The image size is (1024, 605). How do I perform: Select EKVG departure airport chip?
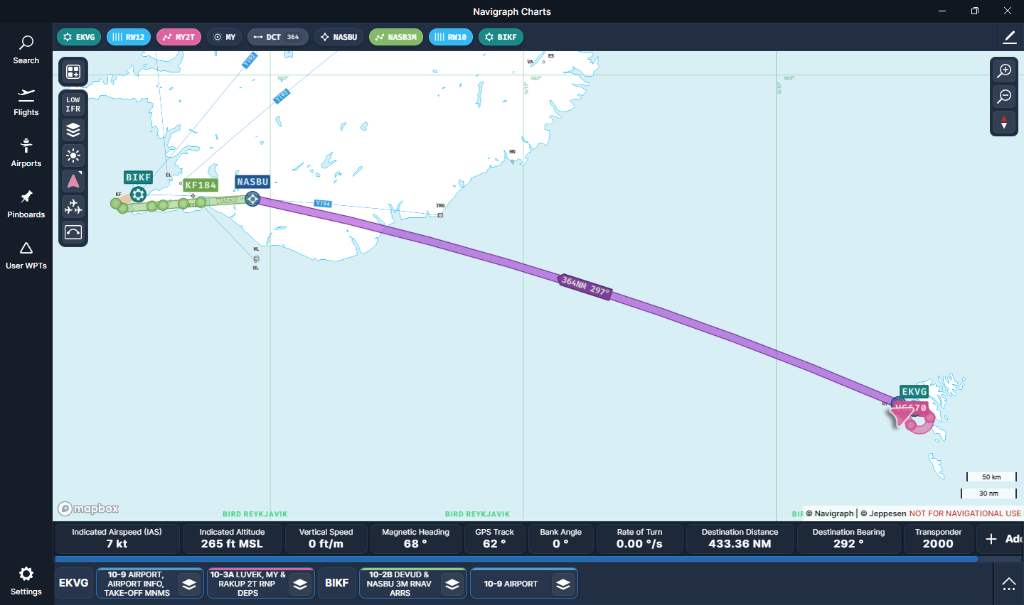coord(79,37)
